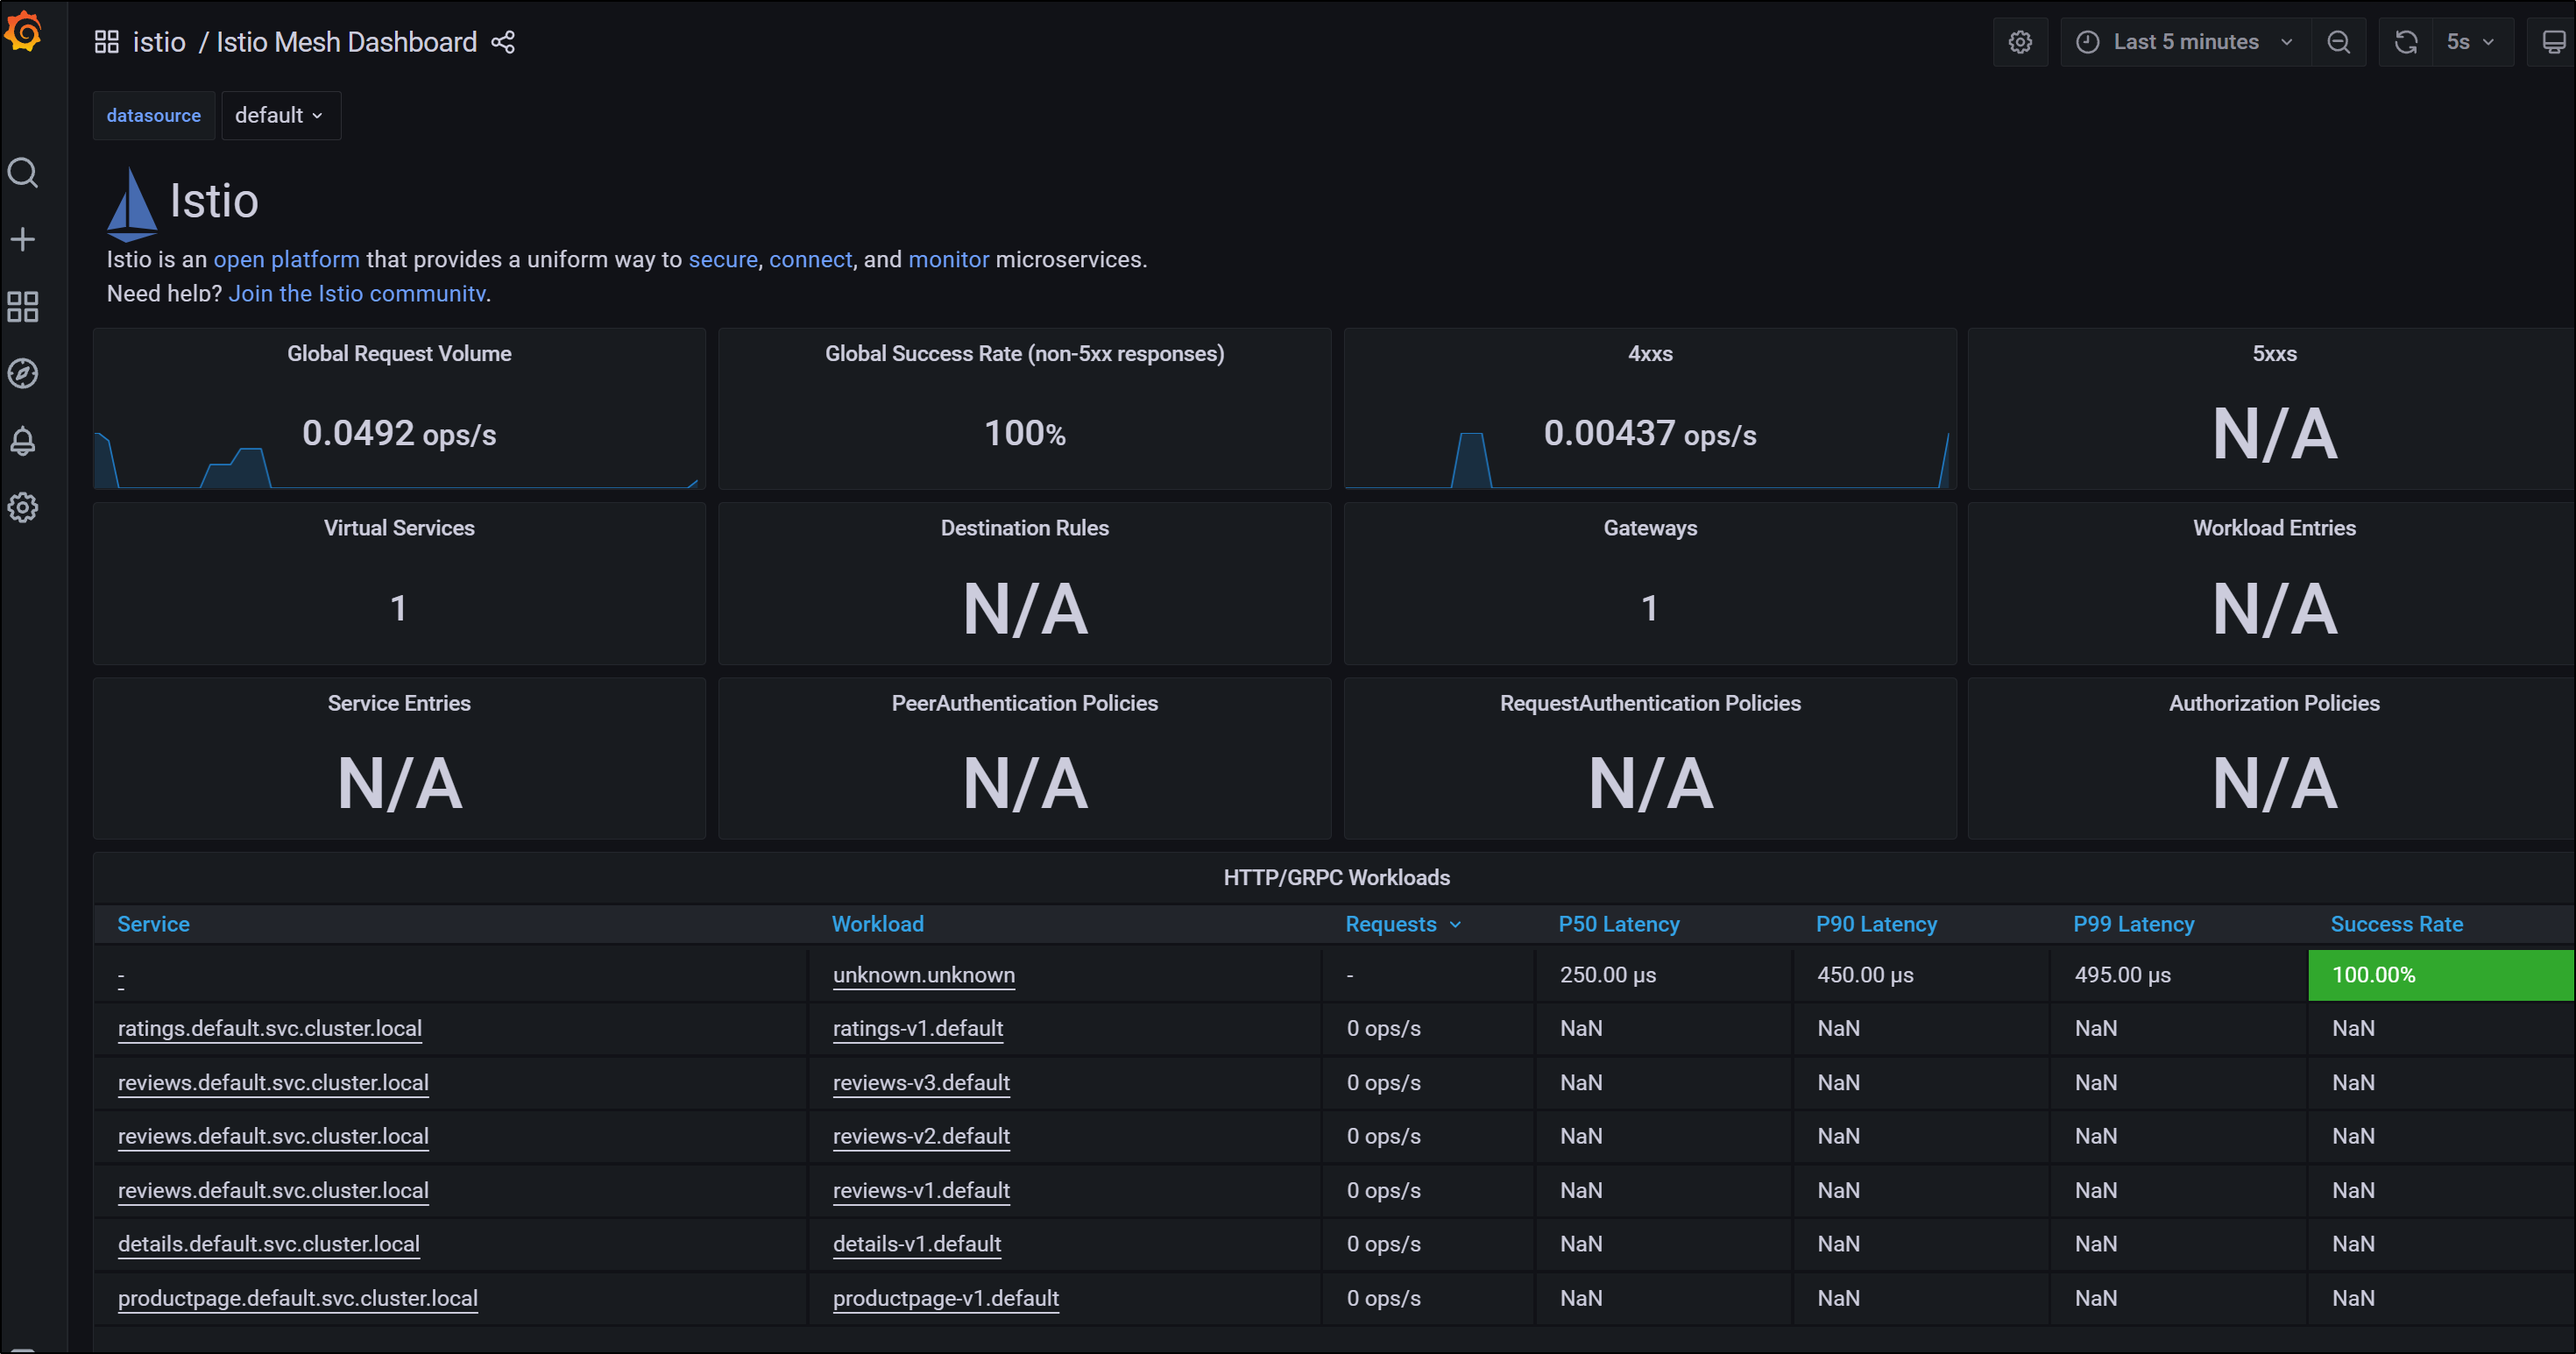This screenshot has width=2576, height=1354.
Task: Cycle the view mode monitor icon
Action: pyautogui.click(x=2552, y=42)
